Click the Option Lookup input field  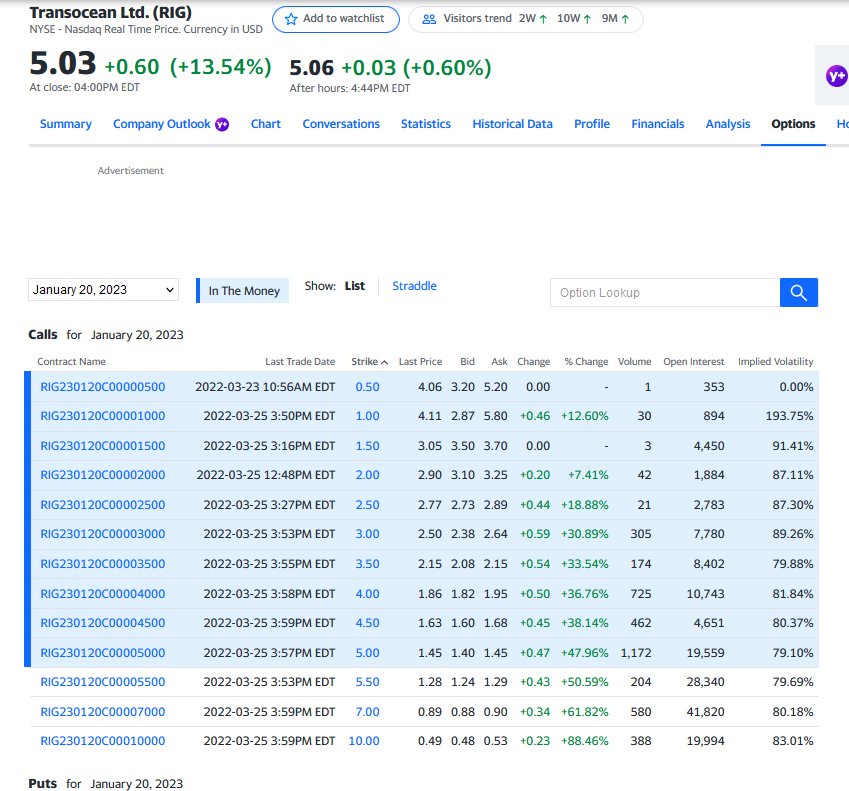pyautogui.click(x=665, y=292)
